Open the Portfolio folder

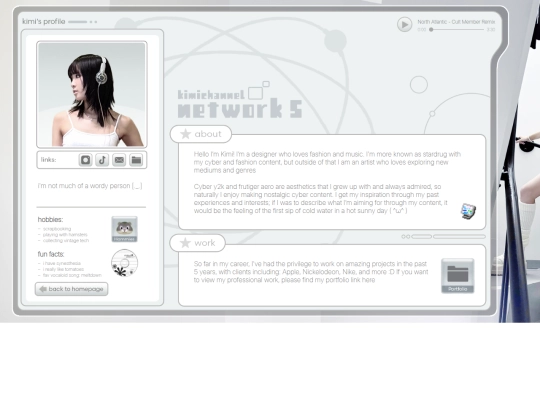(x=457, y=276)
